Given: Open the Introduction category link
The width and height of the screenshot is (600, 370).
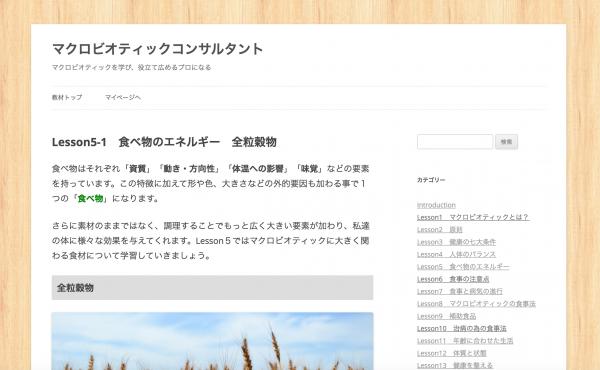Looking at the screenshot, I should (436, 205).
